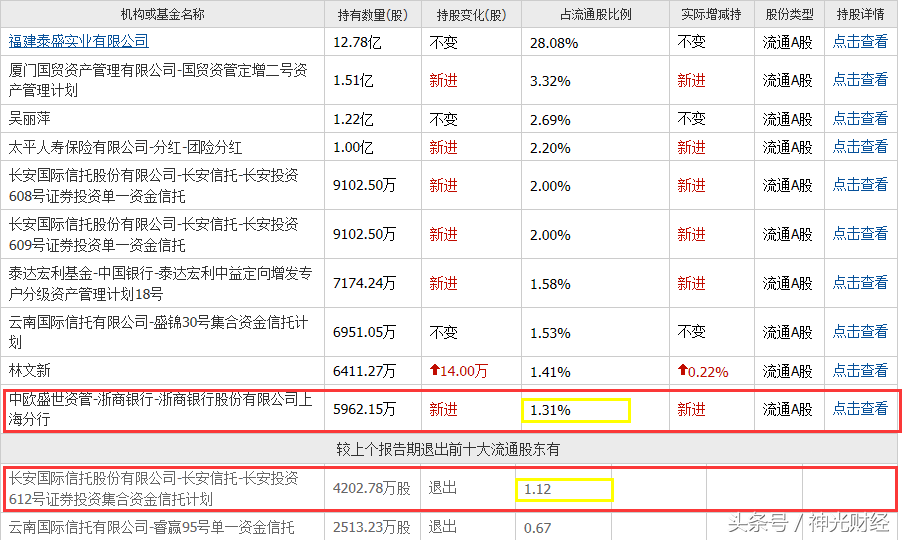This screenshot has width=902, height=540.
Task: Click the 占流通股比例 column header
Action: [595, 14]
